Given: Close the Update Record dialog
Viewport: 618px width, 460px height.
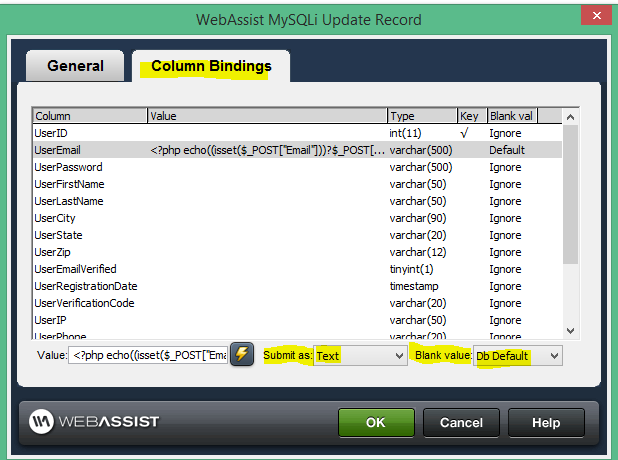Looking at the screenshot, I should [x=596, y=16].
